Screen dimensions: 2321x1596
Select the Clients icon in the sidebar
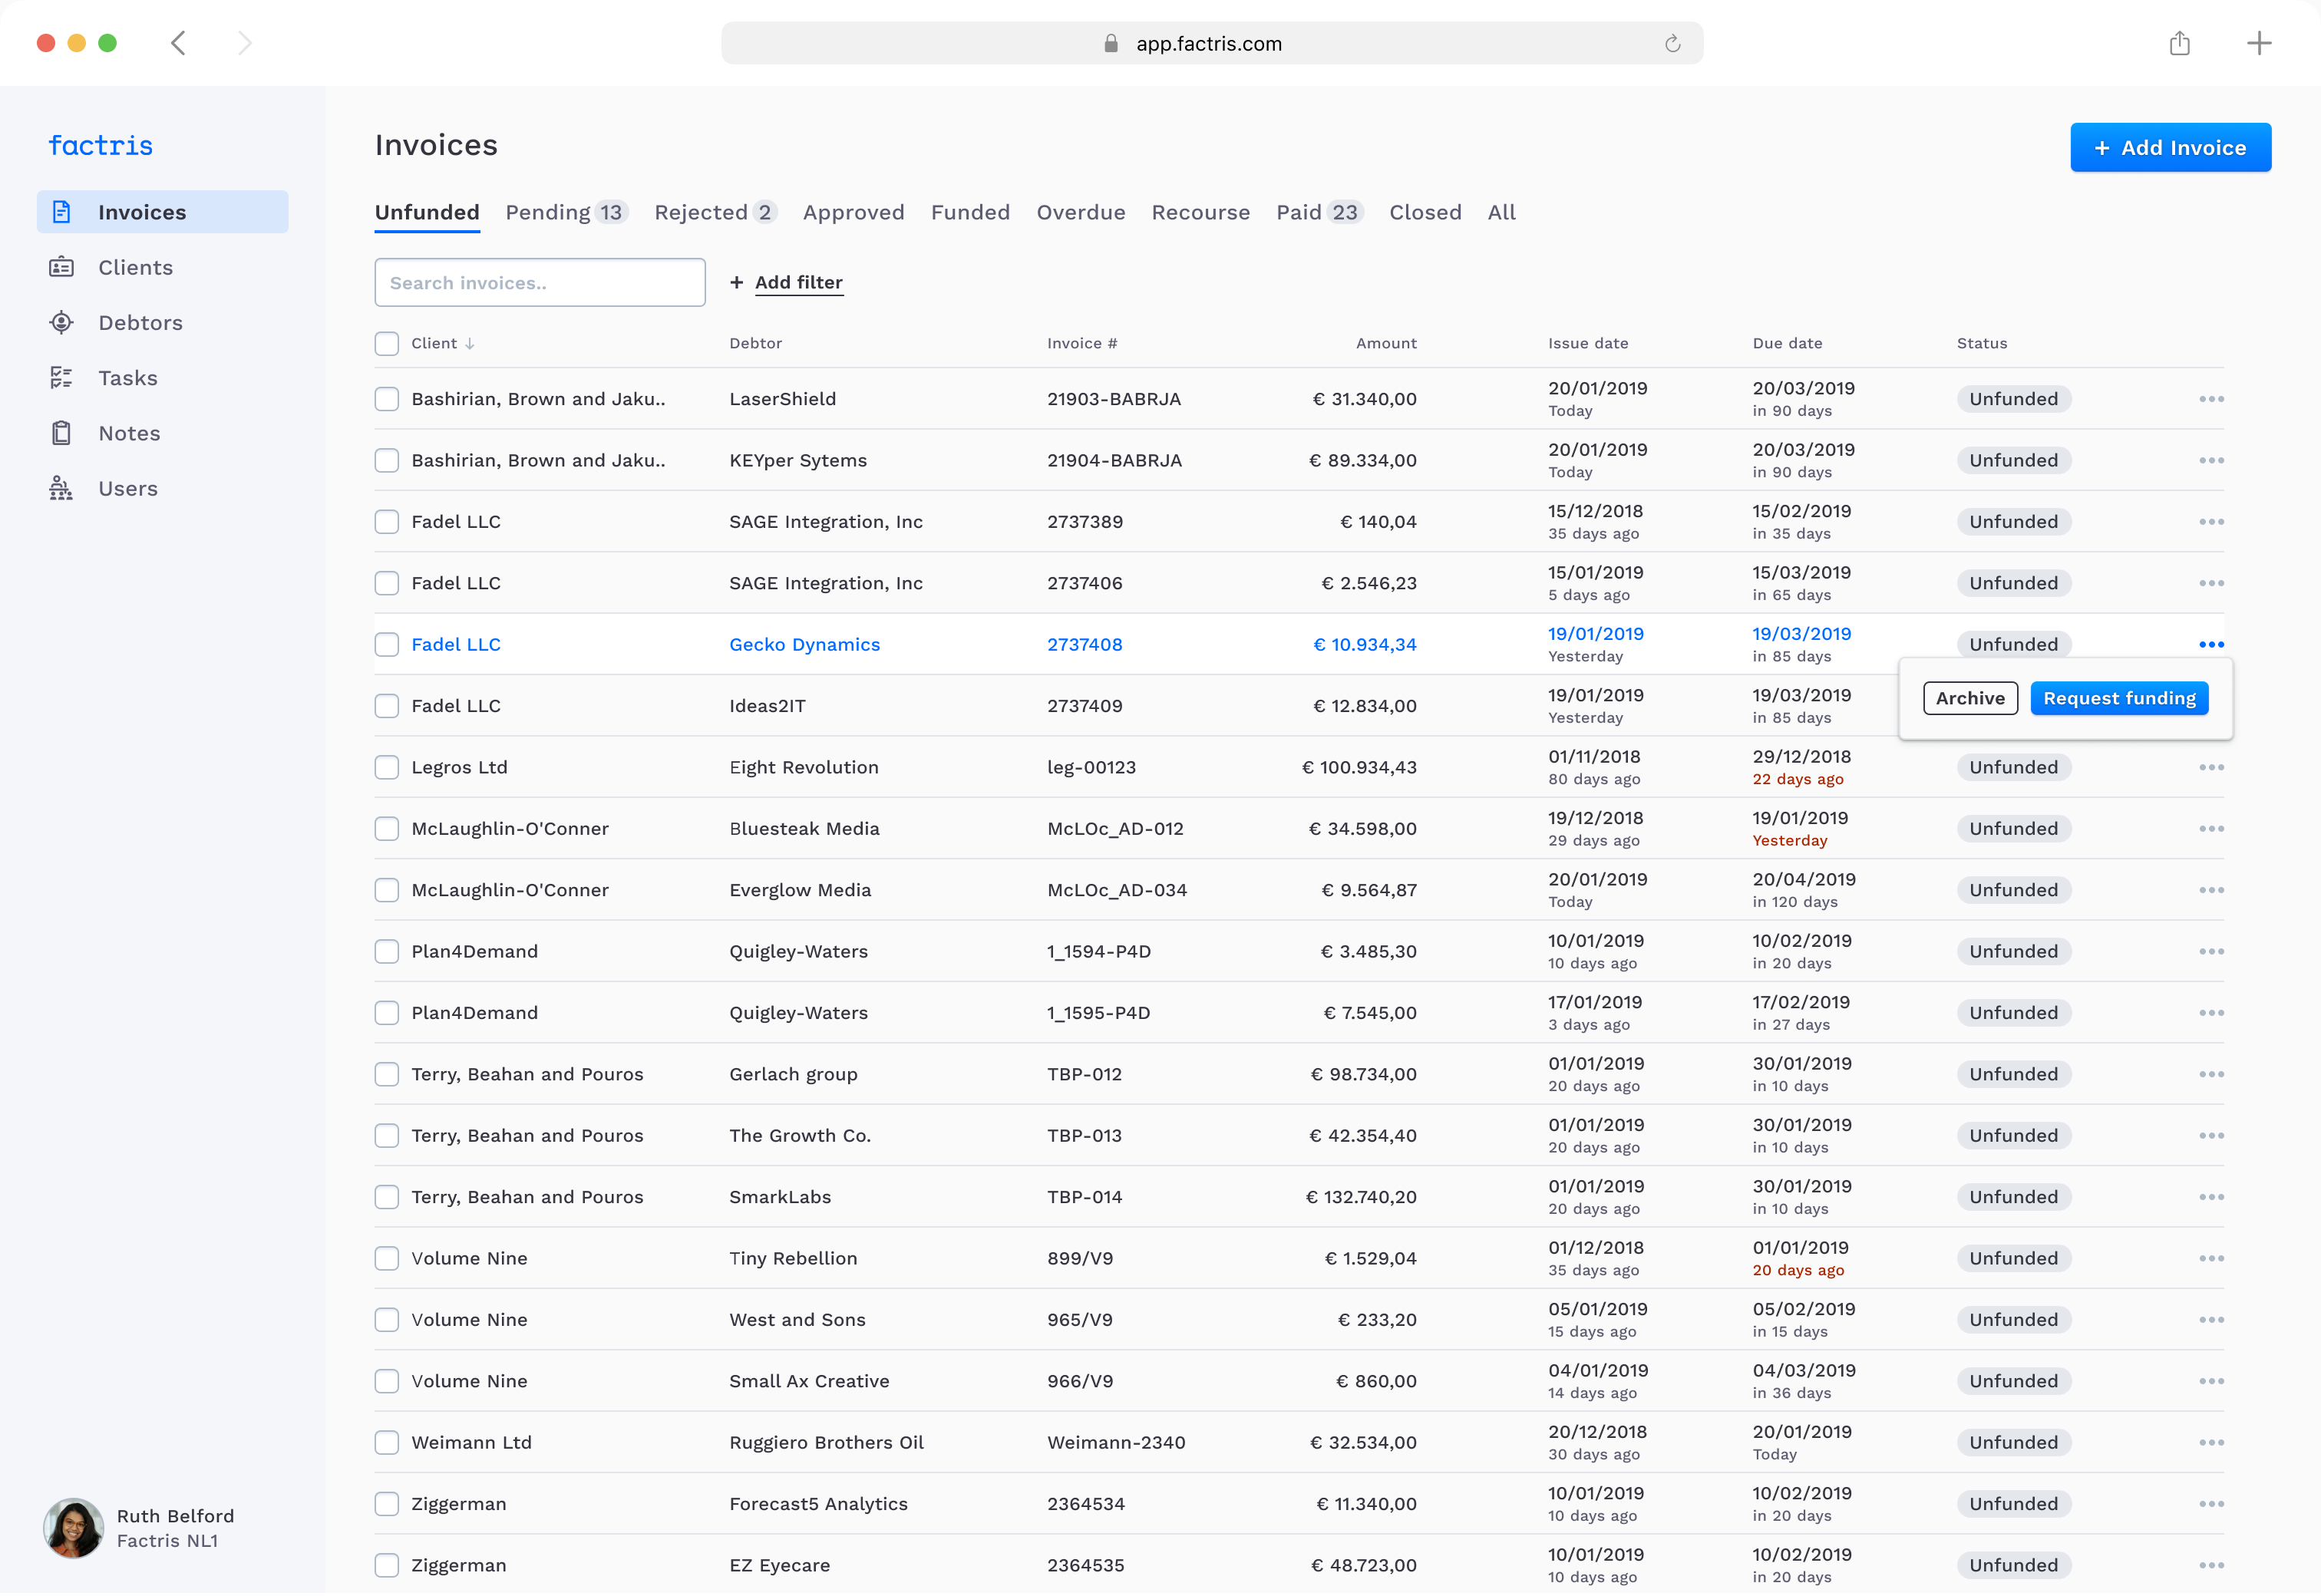point(62,267)
